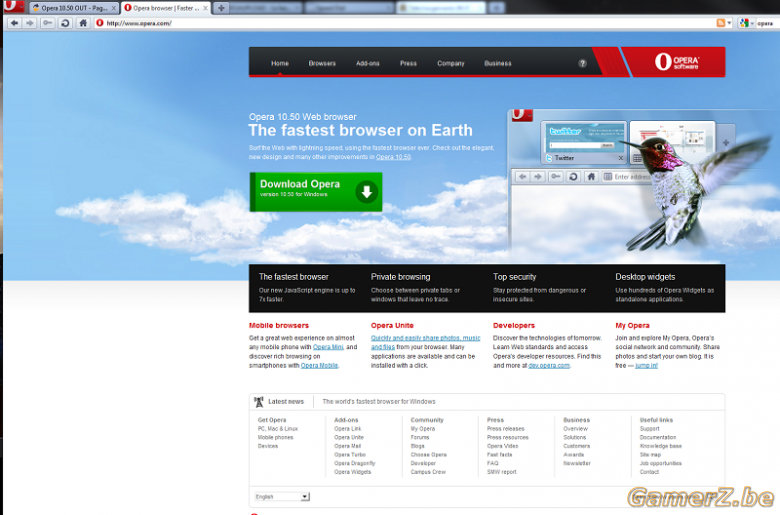This screenshot has width=780, height=515.
Task: Open the Wand password key button
Action: 48,23
